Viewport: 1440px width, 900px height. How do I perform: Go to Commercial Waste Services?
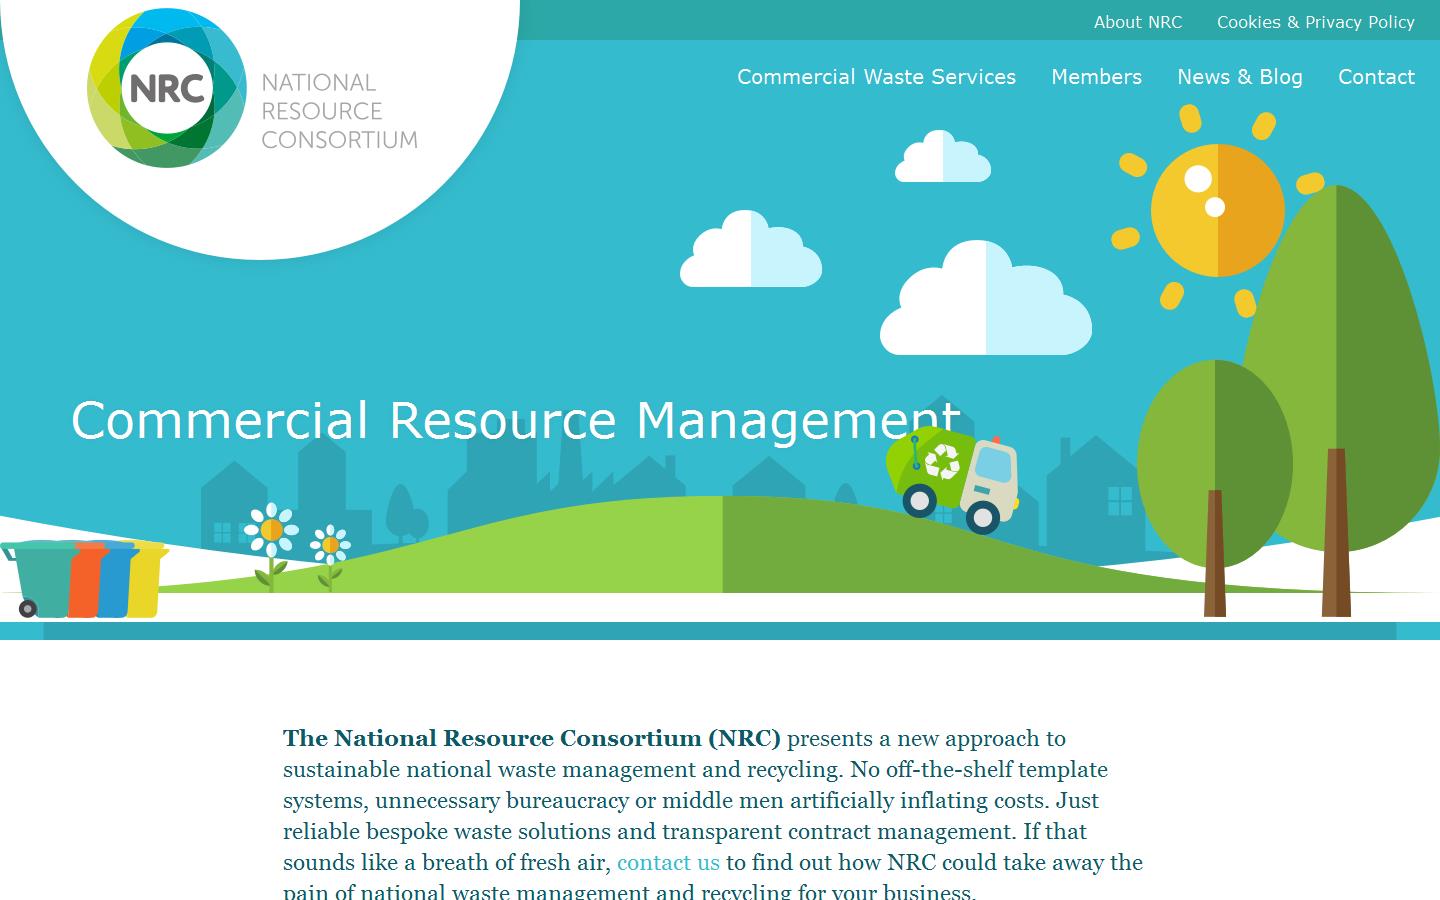point(876,77)
